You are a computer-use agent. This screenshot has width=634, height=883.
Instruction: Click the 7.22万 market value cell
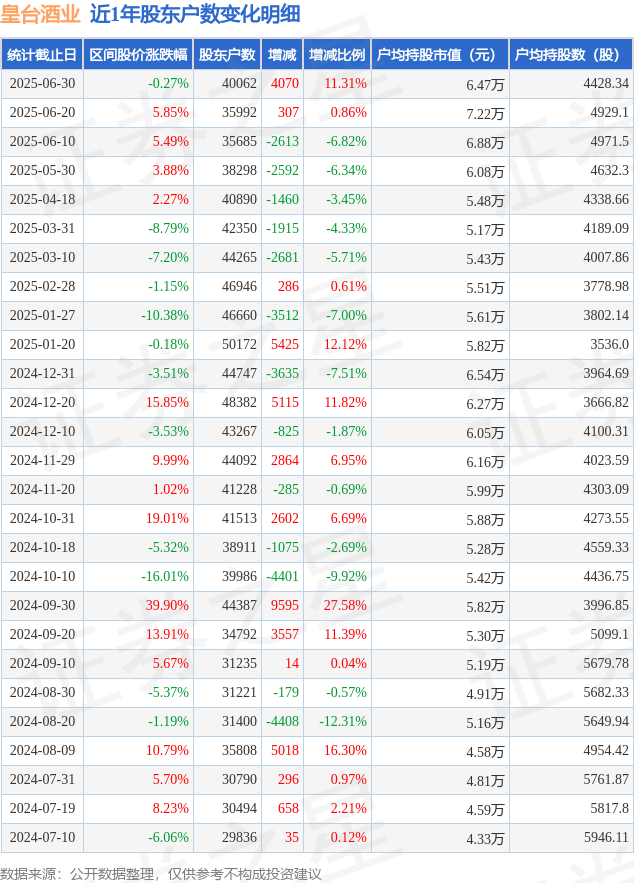485,113
